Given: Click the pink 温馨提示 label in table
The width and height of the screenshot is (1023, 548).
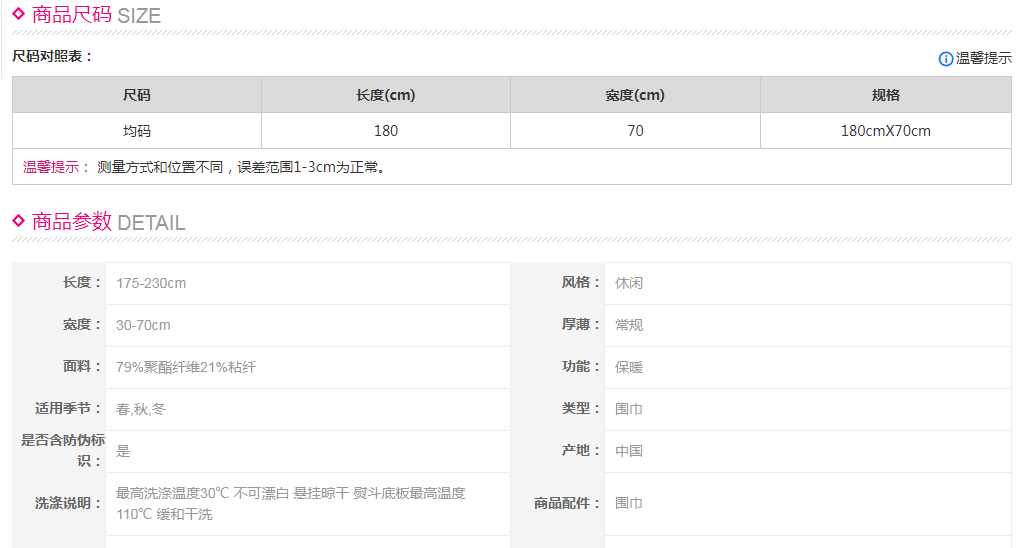Looking at the screenshot, I should click(x=56, y=167).
